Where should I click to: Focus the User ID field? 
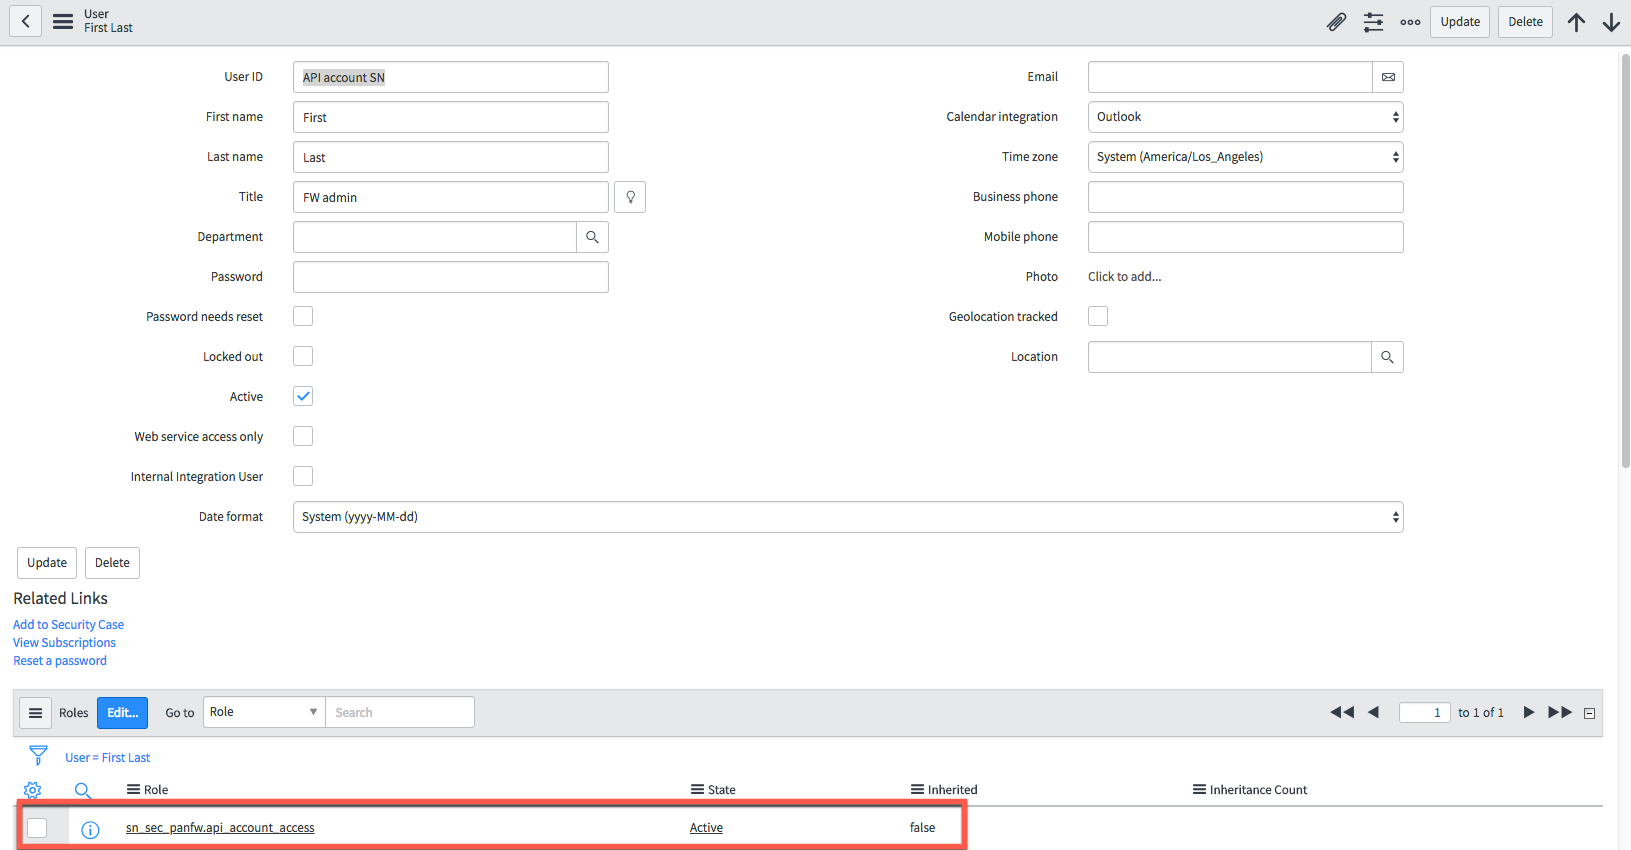click(451, 77)
